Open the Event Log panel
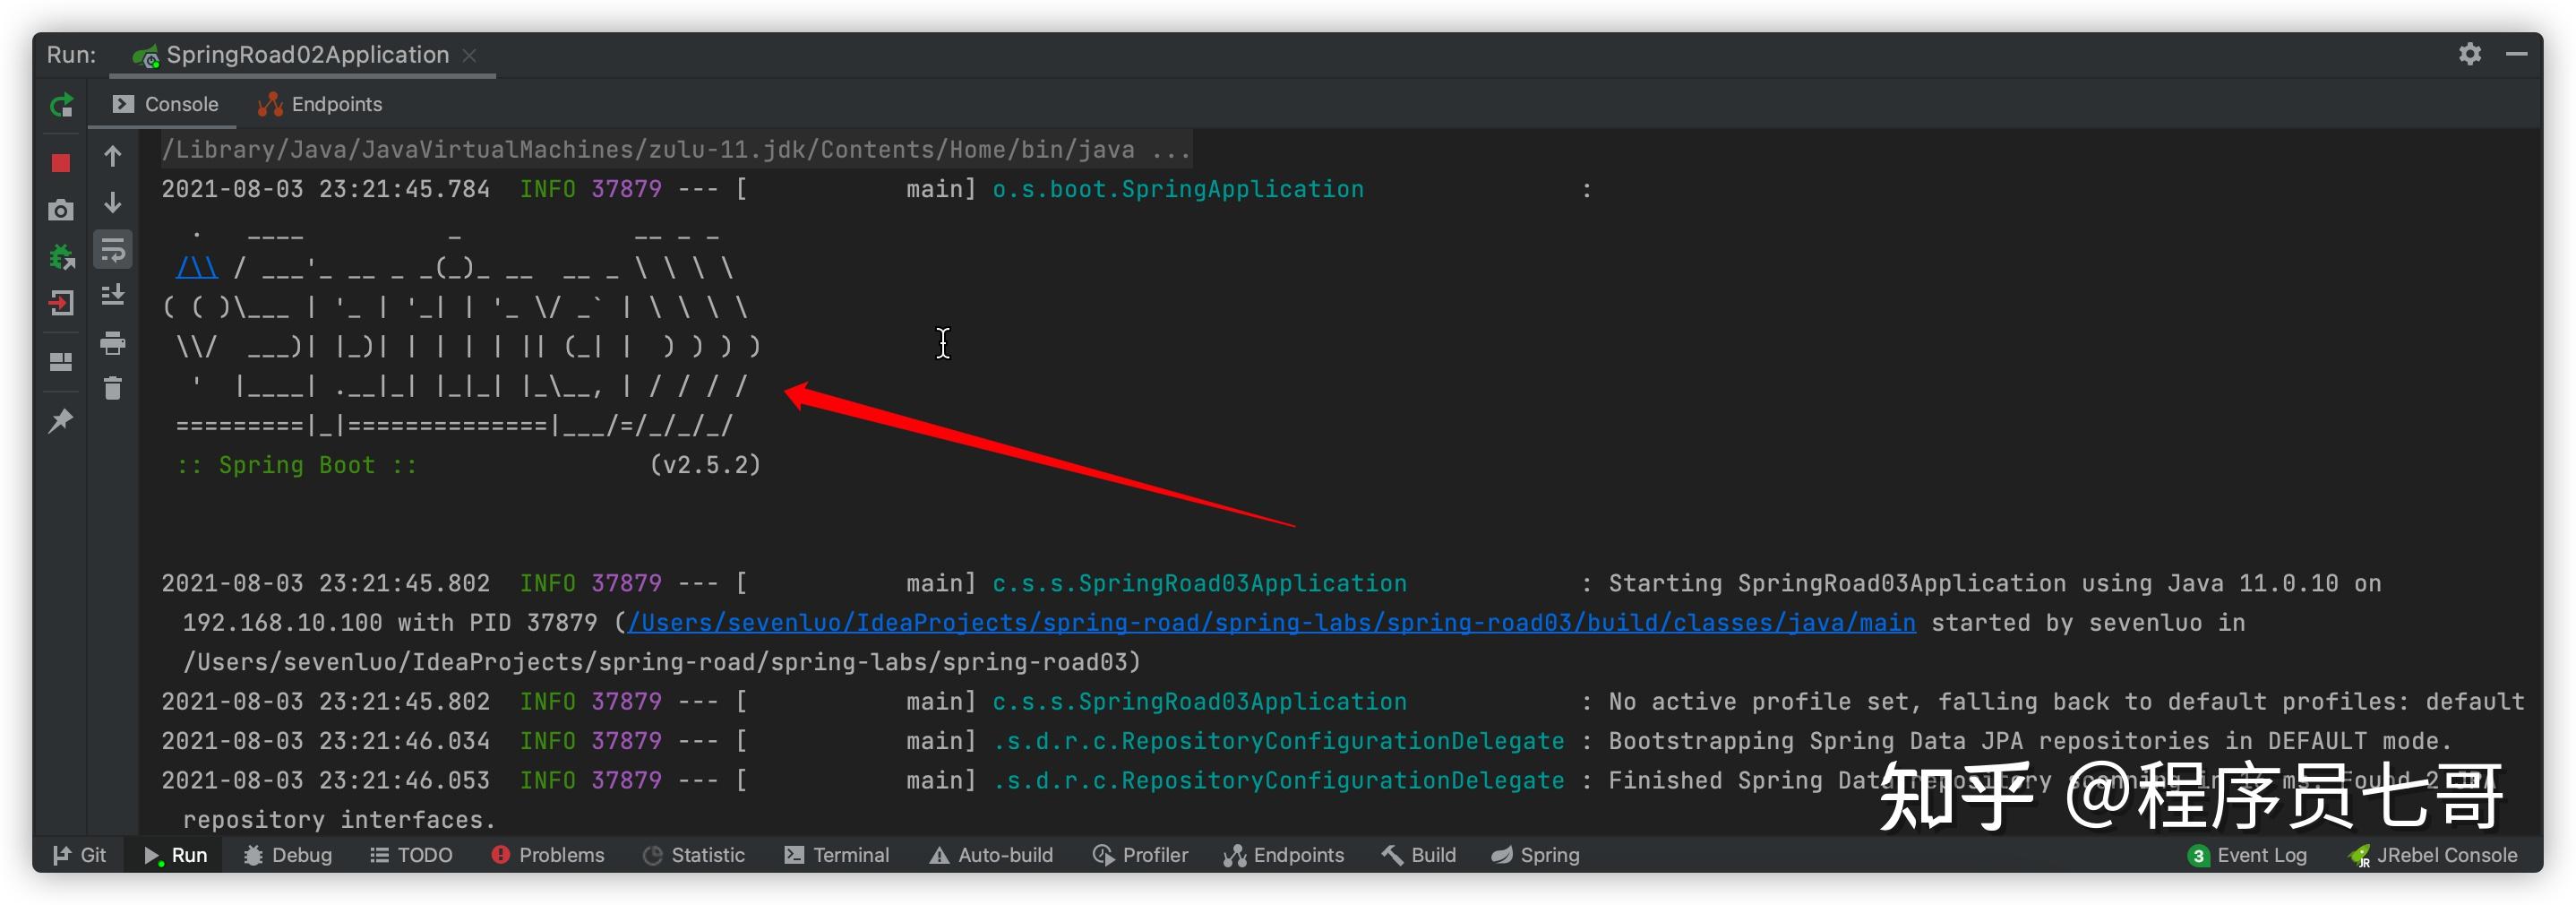2576x905 pixels. tap(2247, 855)
